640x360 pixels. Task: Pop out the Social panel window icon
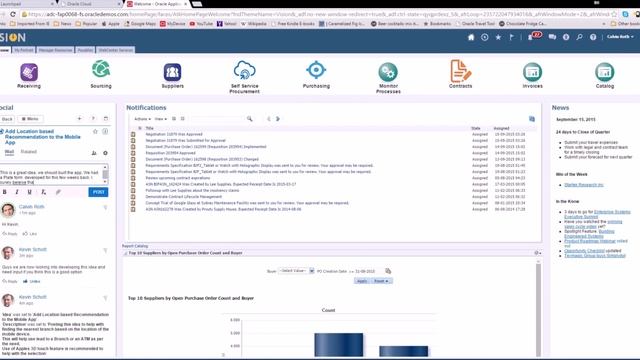click(x=106, y=119)
